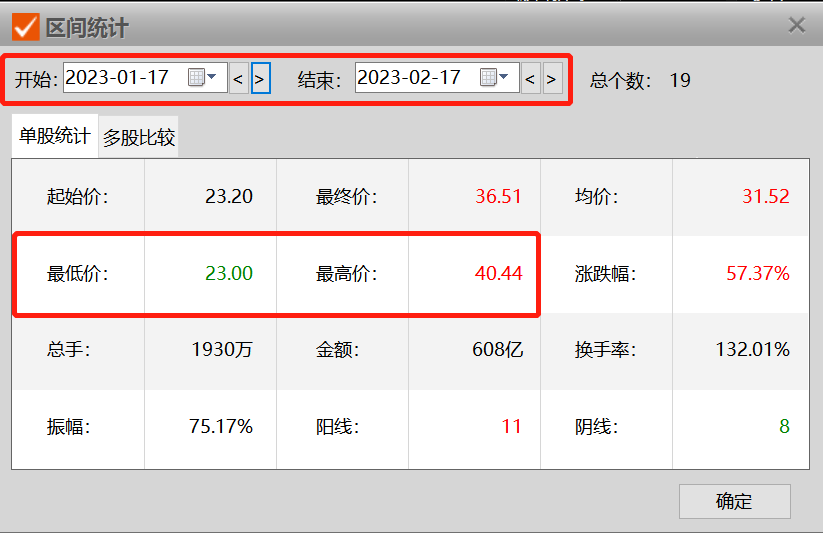823x533 pixels.
Task: Advance start date with the > arrow
Action: (260, 78)
